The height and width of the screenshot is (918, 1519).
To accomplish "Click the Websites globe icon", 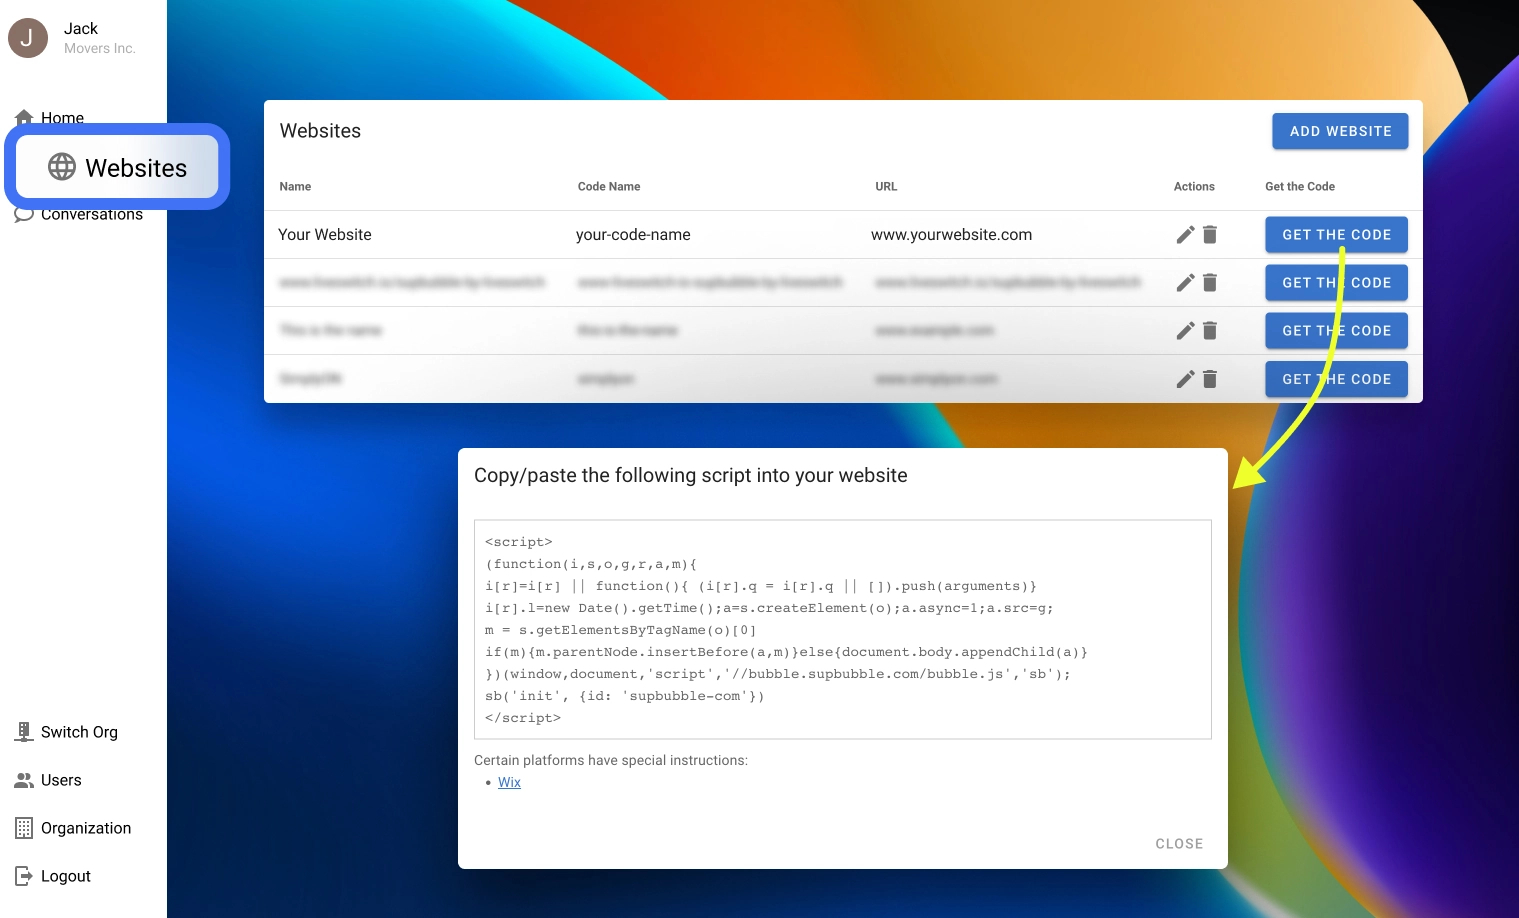I will (x=62, y=167).
